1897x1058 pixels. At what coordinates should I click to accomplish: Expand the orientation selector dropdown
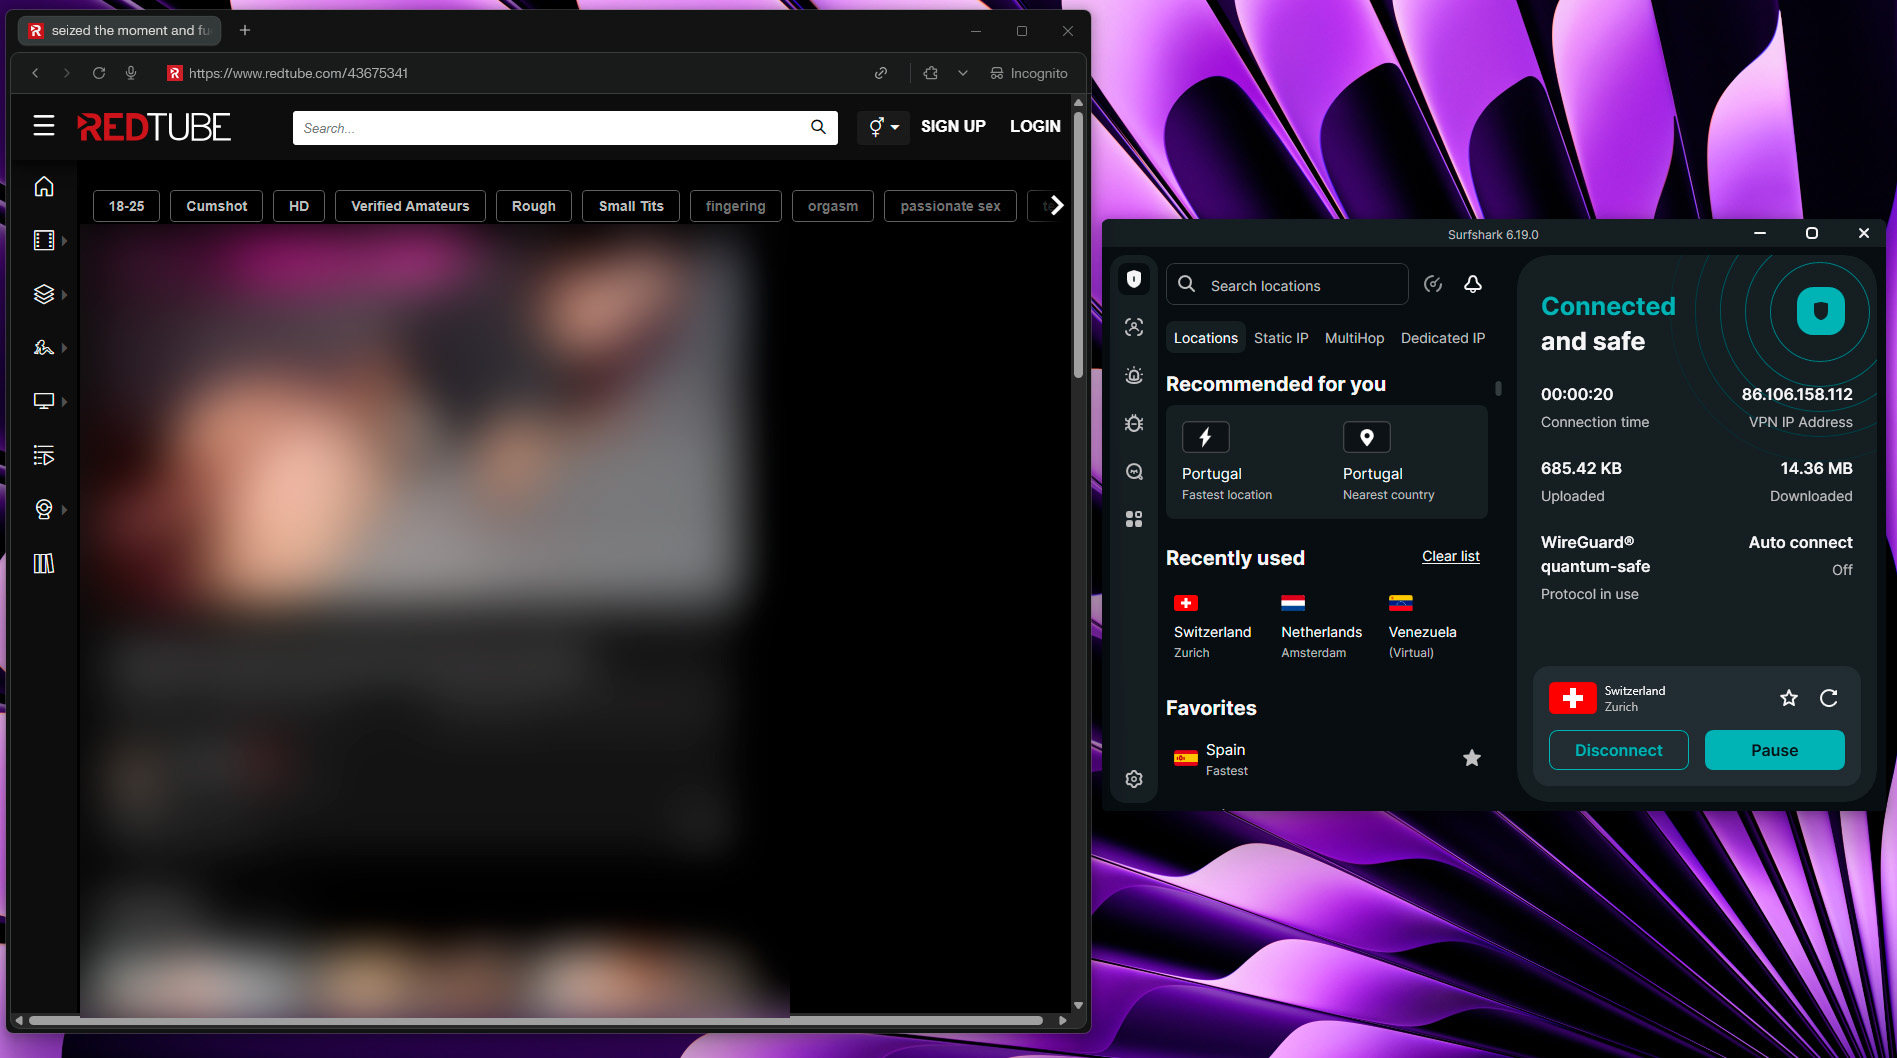(883, 127)
